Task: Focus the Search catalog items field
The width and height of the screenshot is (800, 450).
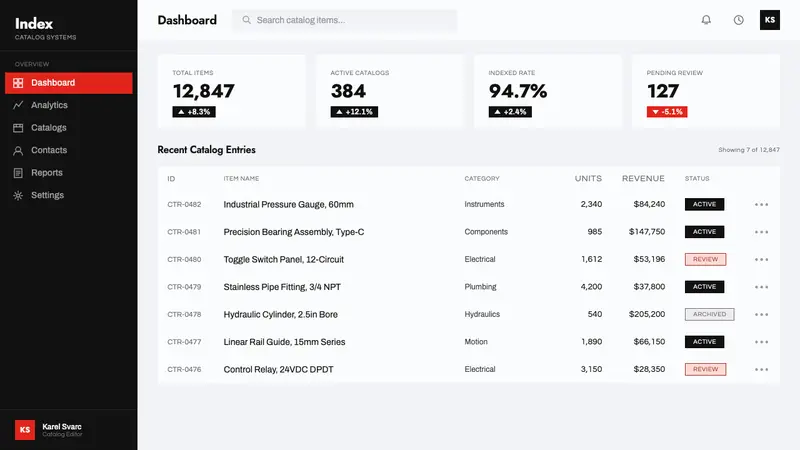Action: (345, 20)
